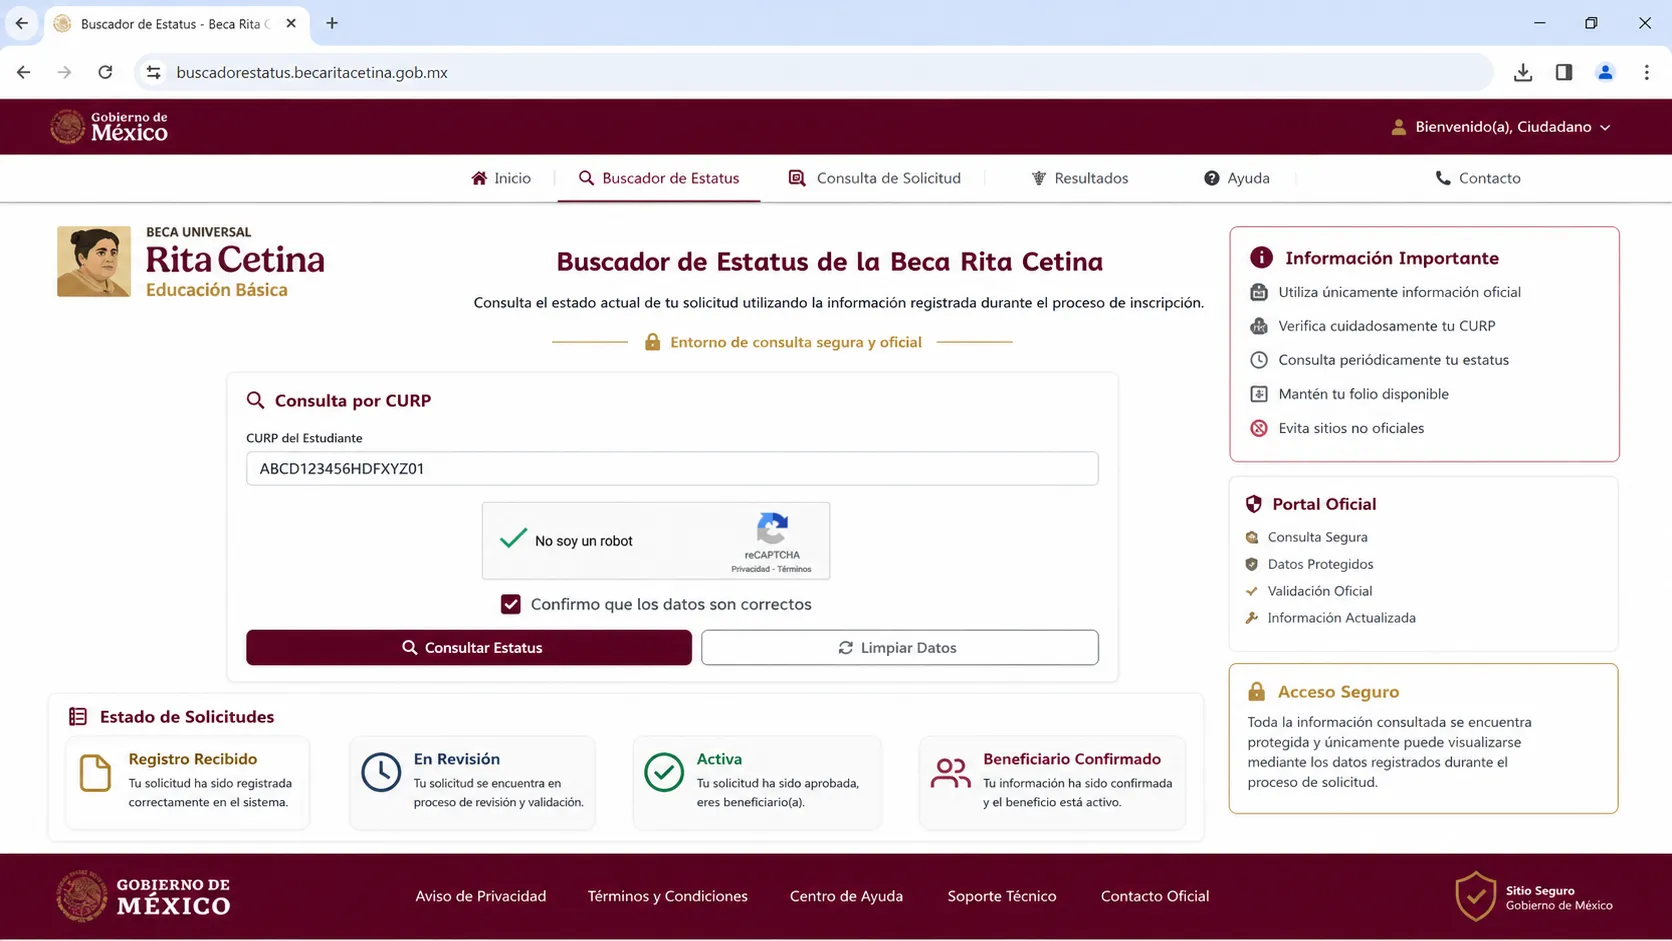Click the lock icon next to Entorno de consulta segura

click(652, 342)
